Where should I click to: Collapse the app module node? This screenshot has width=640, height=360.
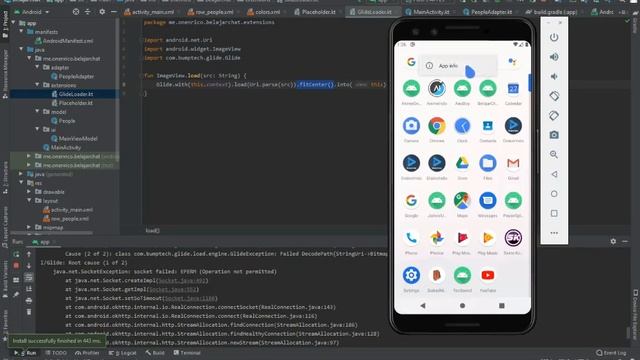(x=13, y=23)
